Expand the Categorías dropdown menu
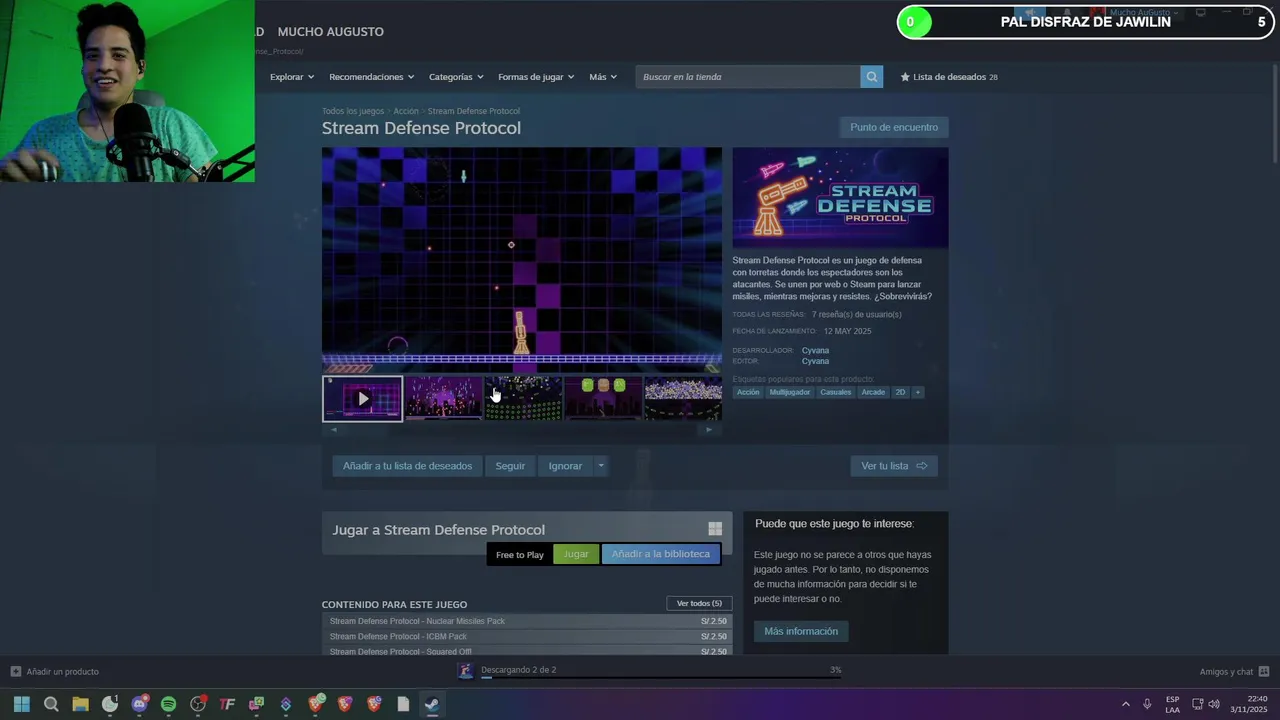Screen dimensions: 1280x720 [x=456, y=77]
